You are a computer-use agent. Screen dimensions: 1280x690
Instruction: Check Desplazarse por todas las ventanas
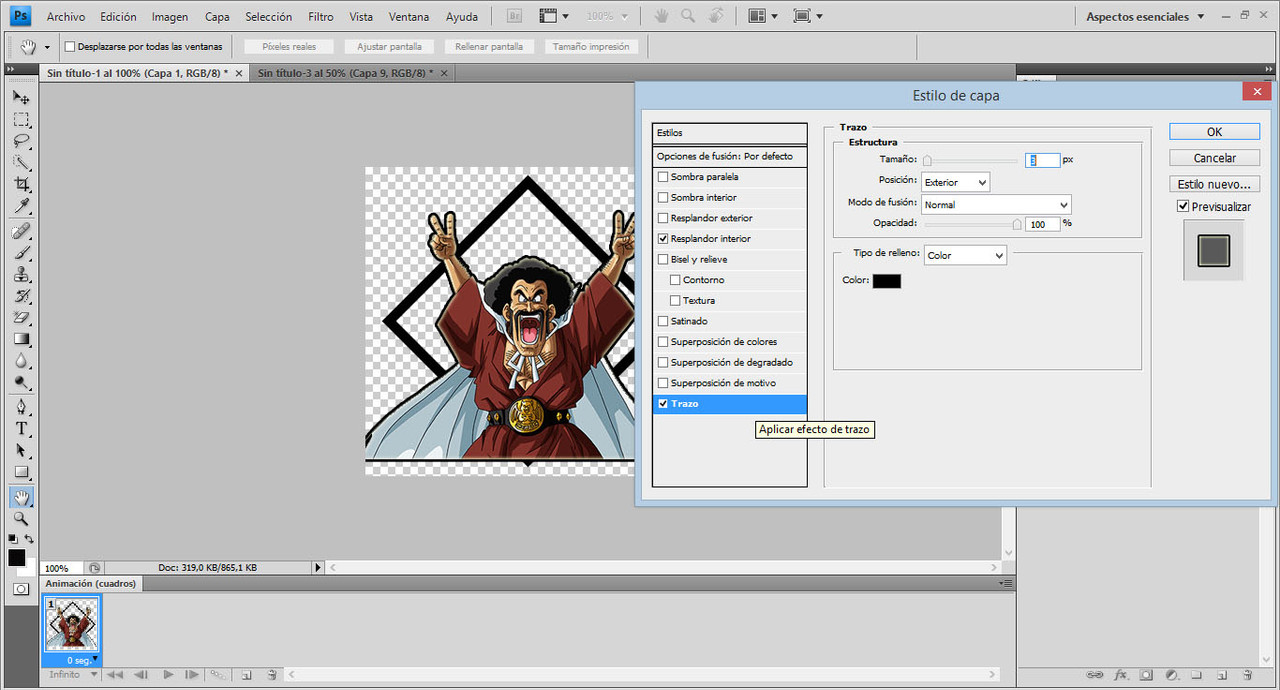click(70, 46)
